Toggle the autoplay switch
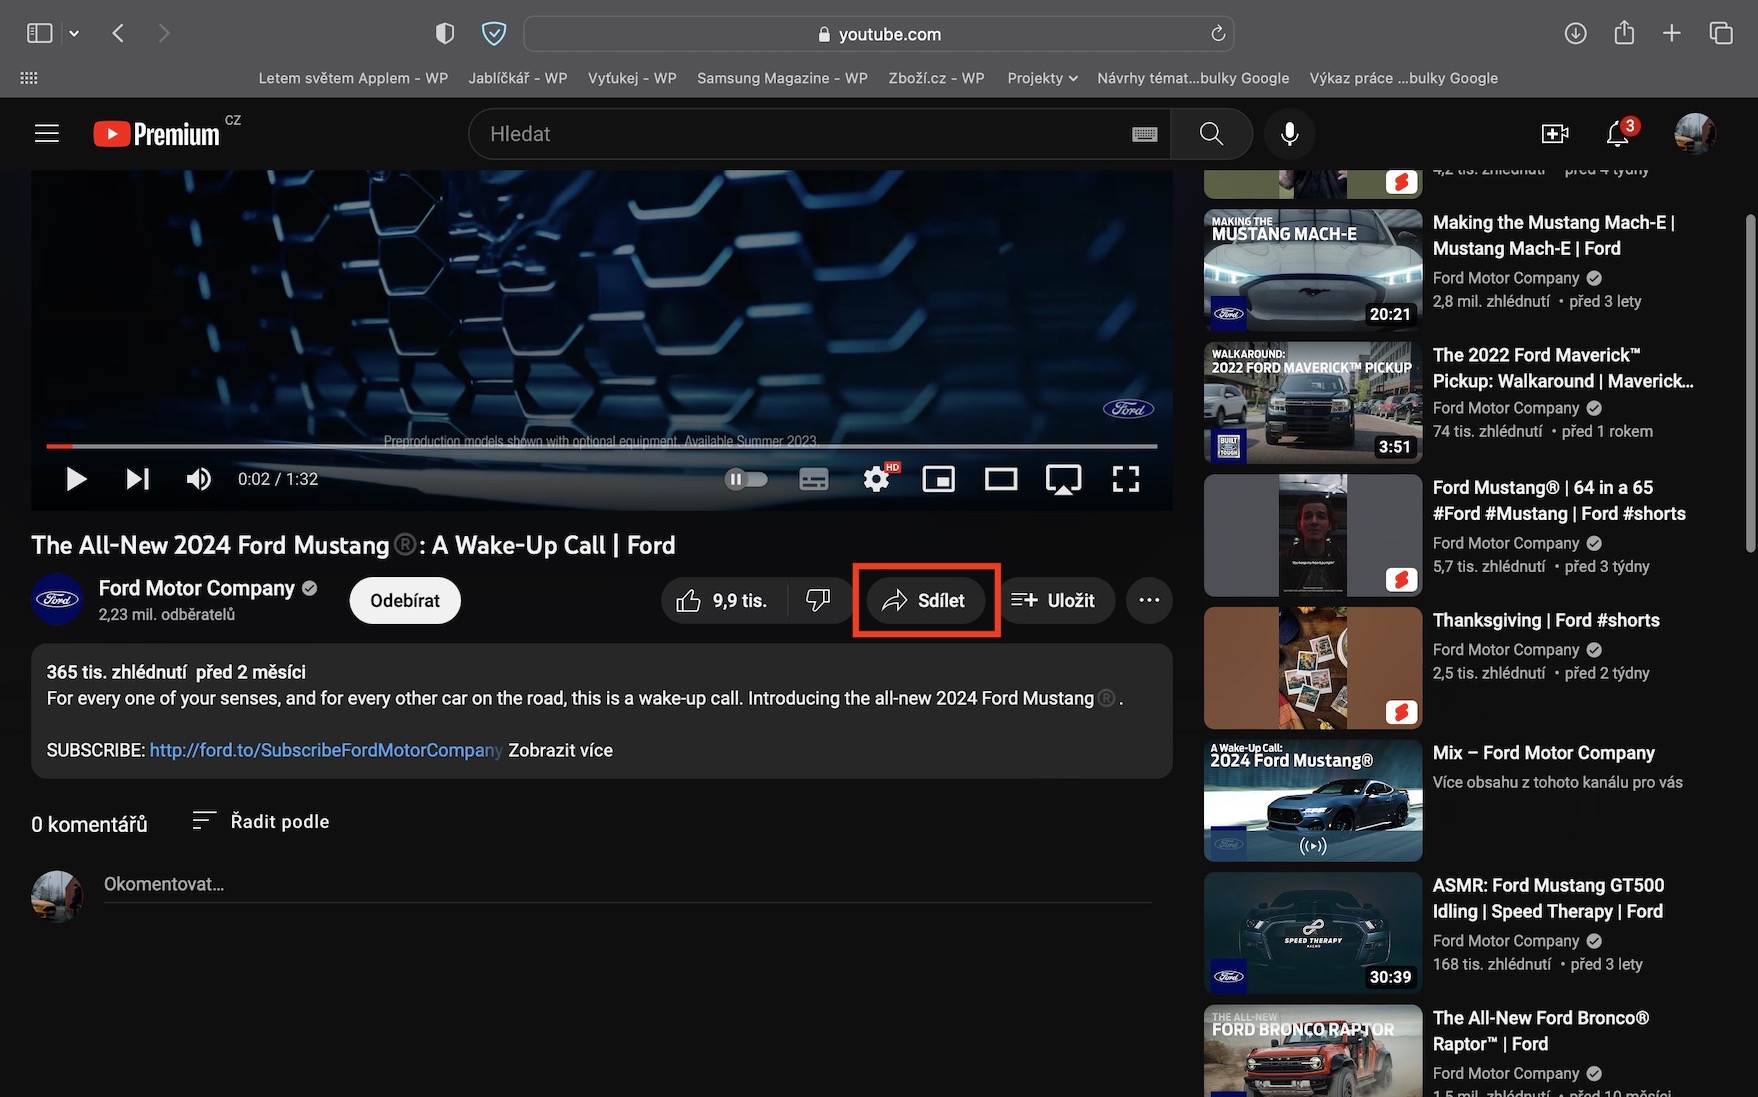Image resolution: width=1758 pixels, height=1097 pixels. coord(746,480)
